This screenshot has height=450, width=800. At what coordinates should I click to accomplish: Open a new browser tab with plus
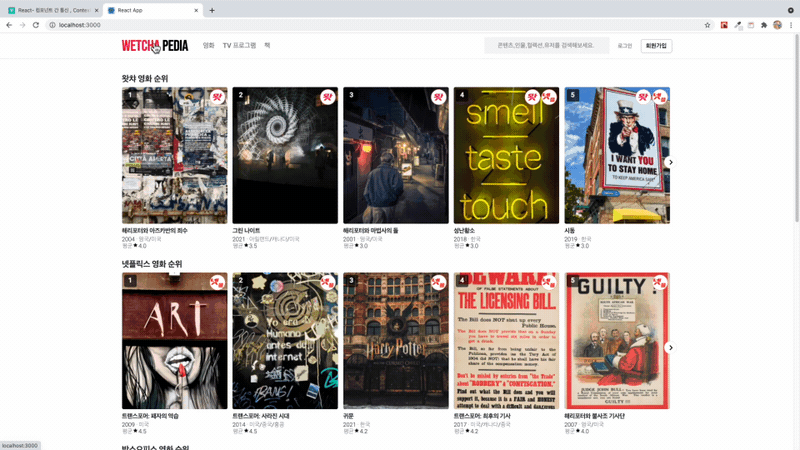212,10
